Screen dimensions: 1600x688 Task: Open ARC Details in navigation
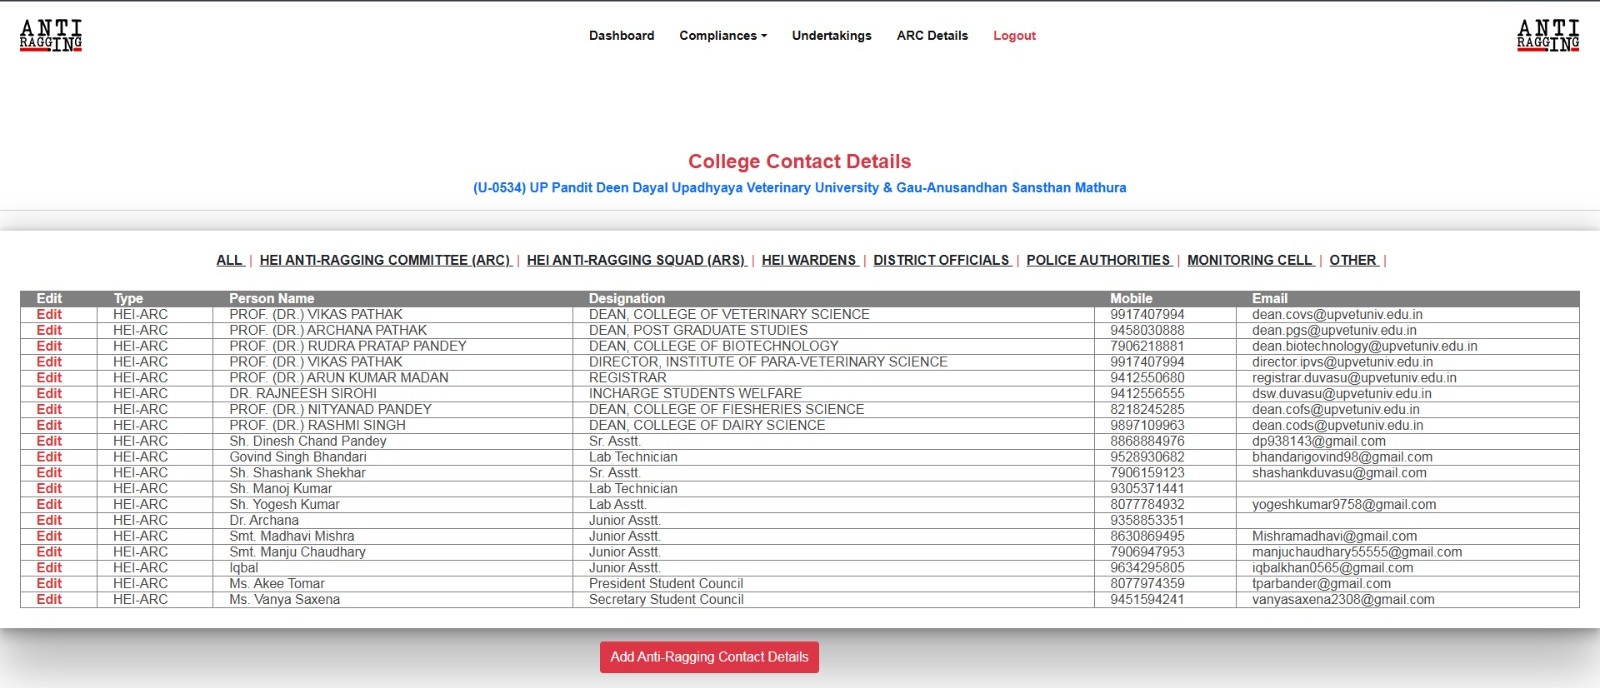[932, 36]
